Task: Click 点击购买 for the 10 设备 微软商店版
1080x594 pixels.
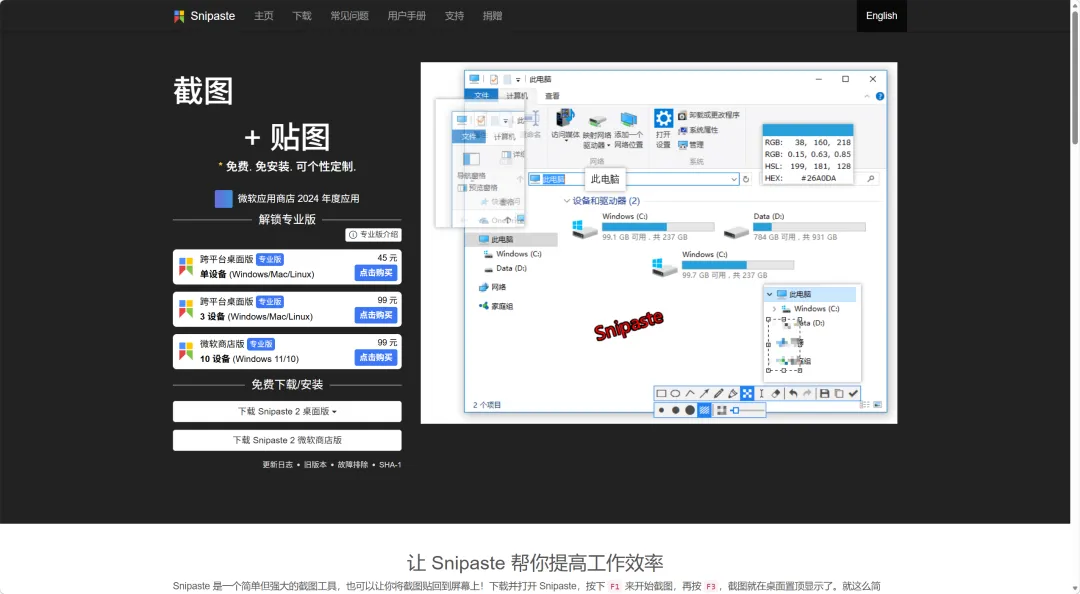Action: [x=376, y=358]
